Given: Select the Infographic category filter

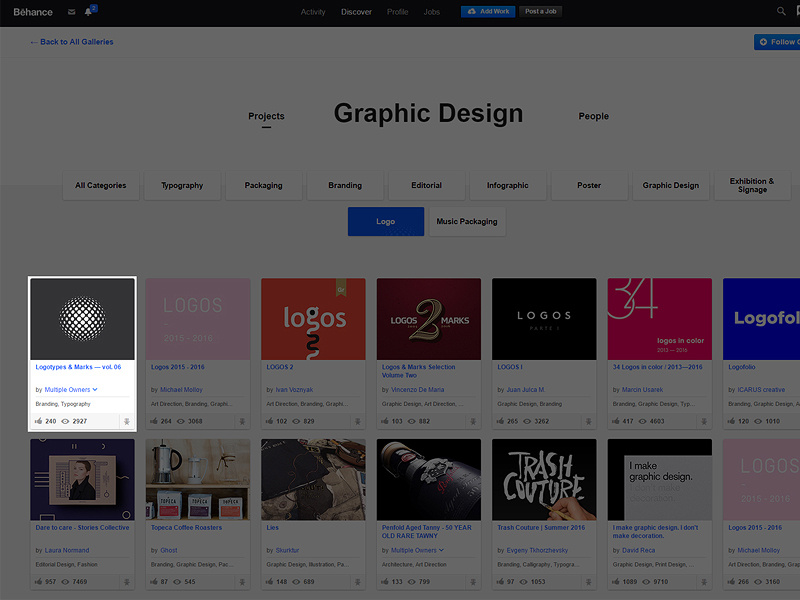Looking at the screenshot, I should pyautogui.click(x=508, y=185).
